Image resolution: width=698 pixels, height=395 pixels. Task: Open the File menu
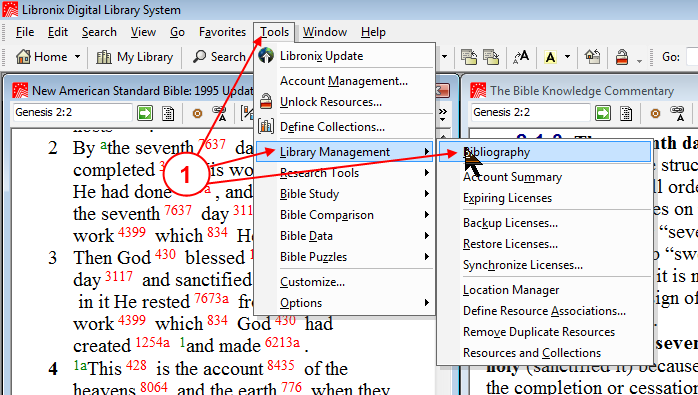click(x=25, y=32)
